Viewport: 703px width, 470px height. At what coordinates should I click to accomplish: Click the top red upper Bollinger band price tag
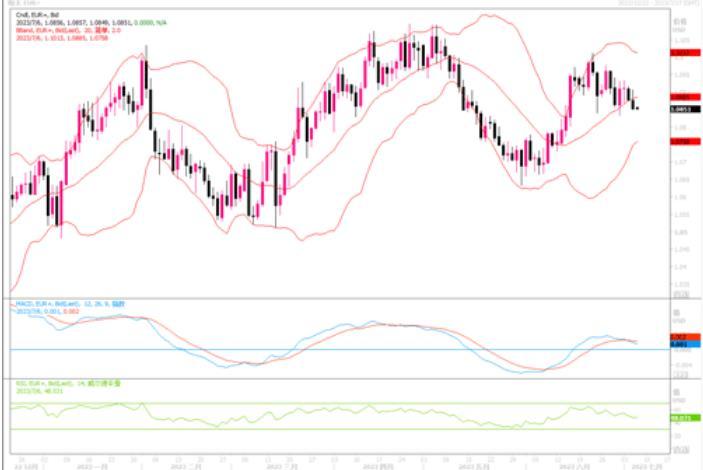tap(679, 52)
